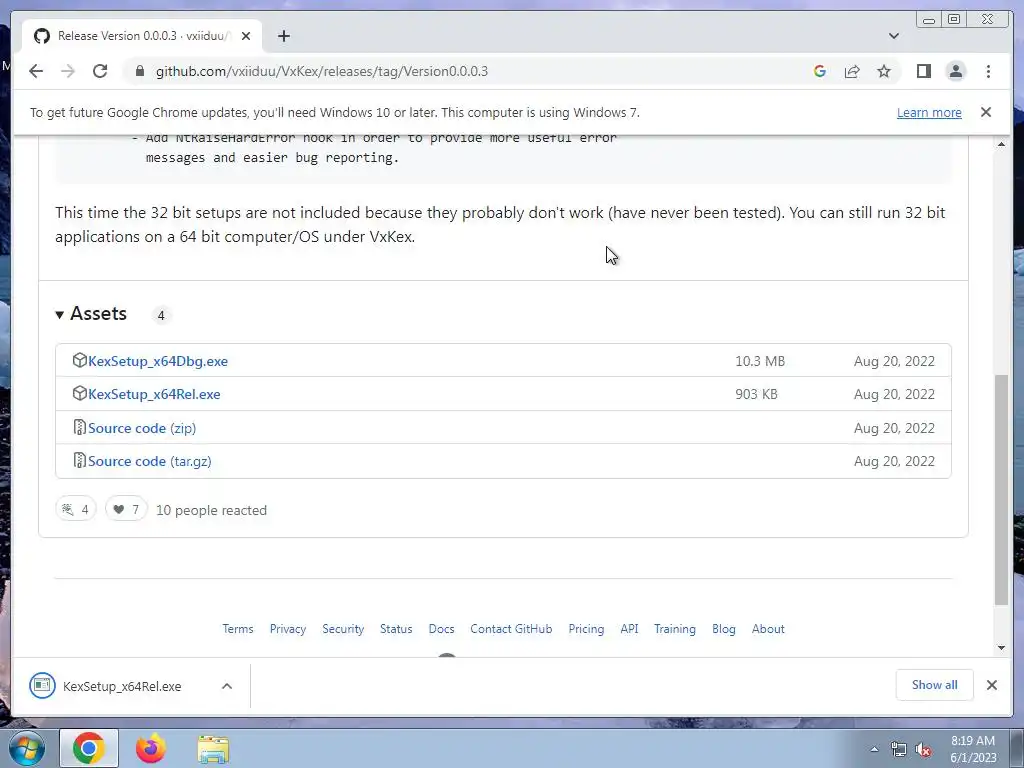The width and height of the screenshot is (1024, 768).
Task: Collapse the Assets section
Action: pyautogui.click(x=91, y=314)
